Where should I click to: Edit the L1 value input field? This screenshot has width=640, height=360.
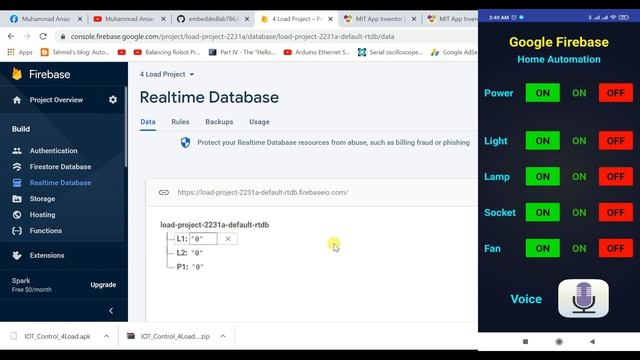[203, 239]
